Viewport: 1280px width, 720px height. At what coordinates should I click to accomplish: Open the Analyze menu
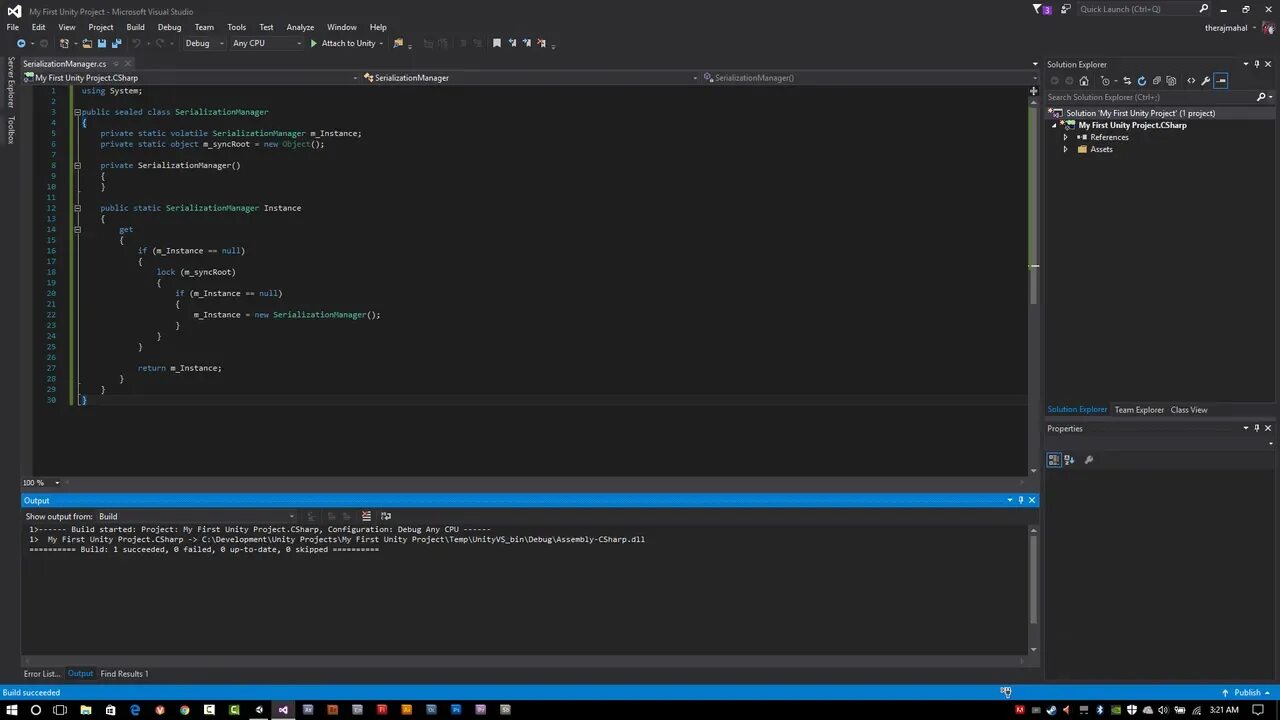(x=300, y=27)
